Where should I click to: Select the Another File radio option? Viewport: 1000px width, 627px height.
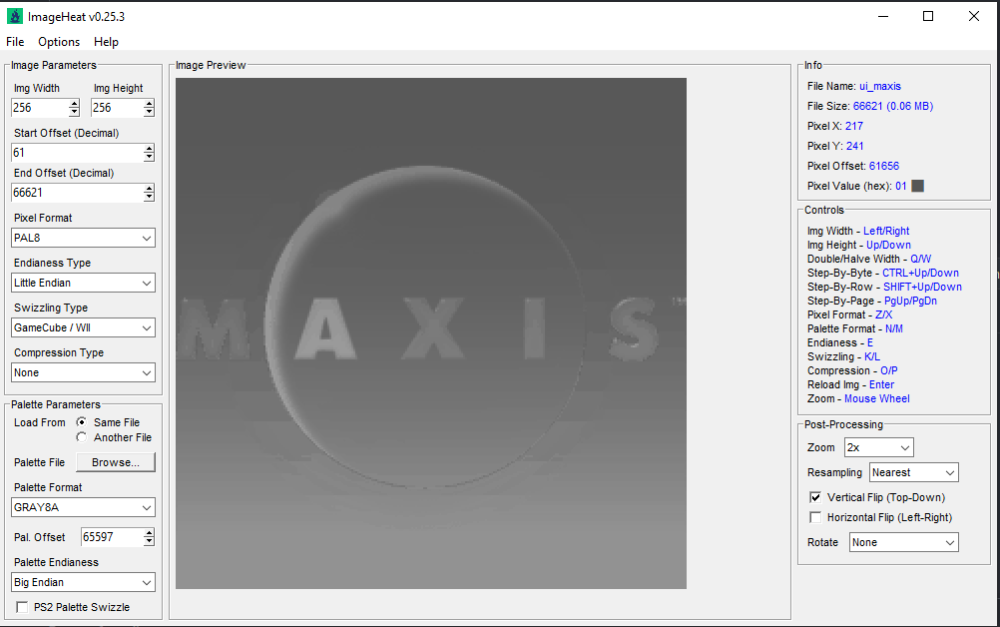82,438
